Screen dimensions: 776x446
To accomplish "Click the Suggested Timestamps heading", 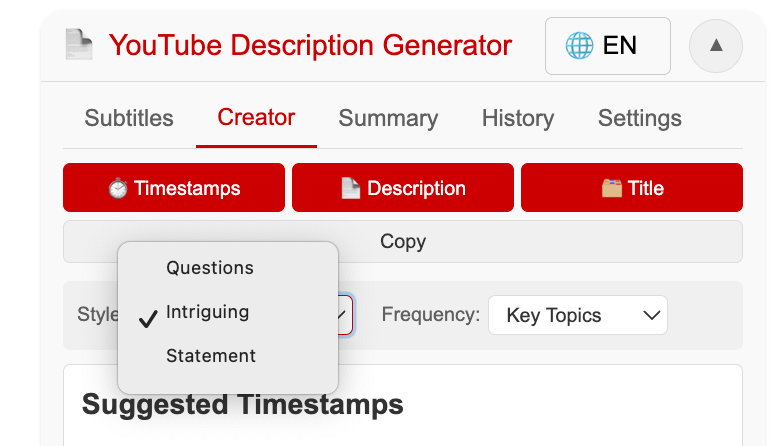I will click(243, 404).
